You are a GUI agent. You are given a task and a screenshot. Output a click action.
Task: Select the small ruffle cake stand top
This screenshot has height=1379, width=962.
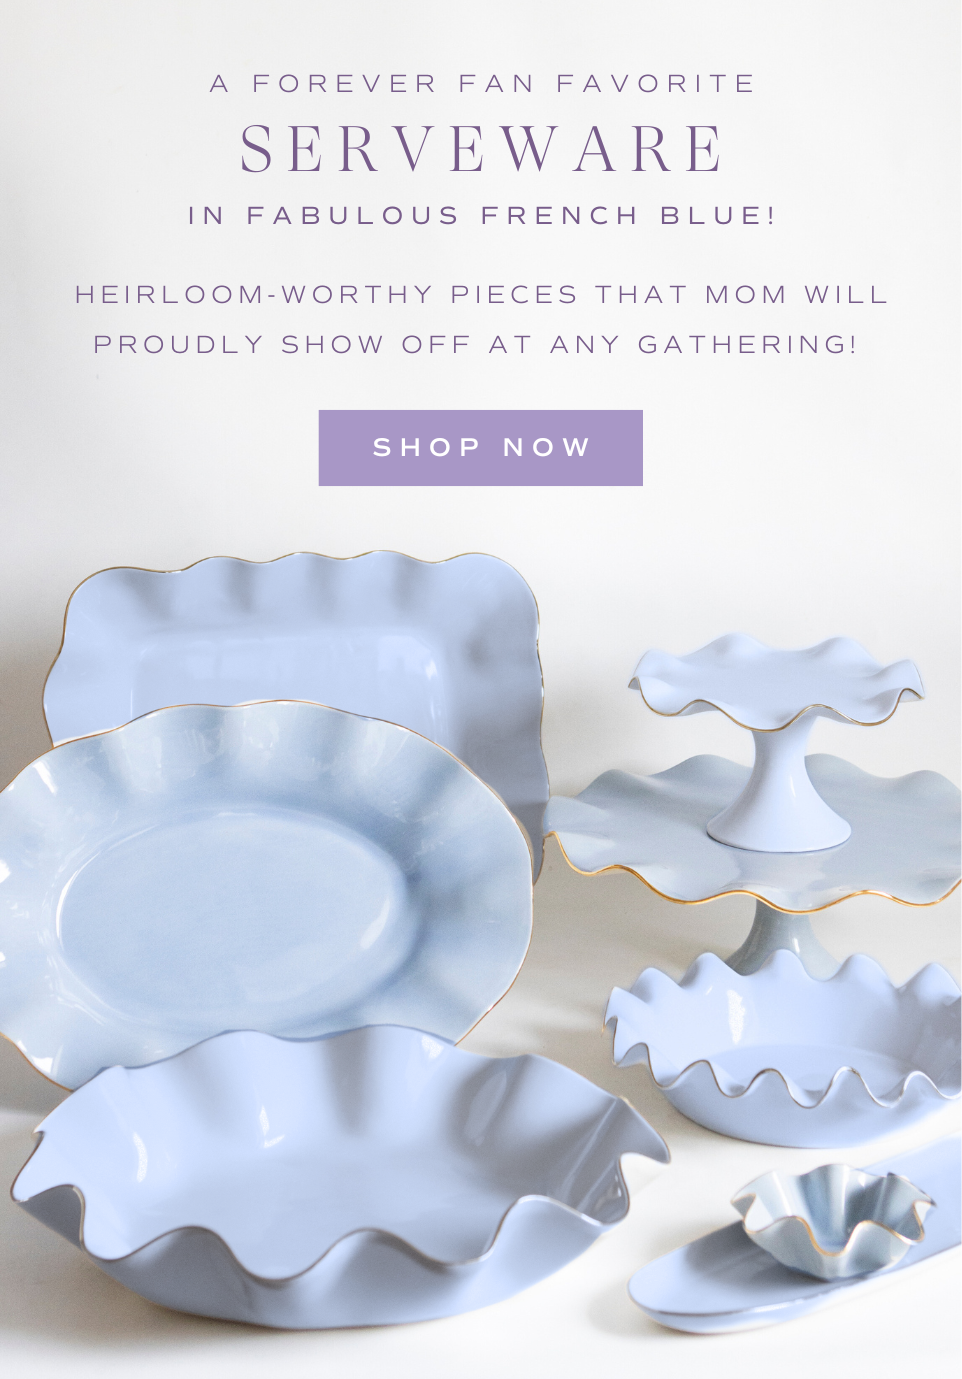[776, 680]
